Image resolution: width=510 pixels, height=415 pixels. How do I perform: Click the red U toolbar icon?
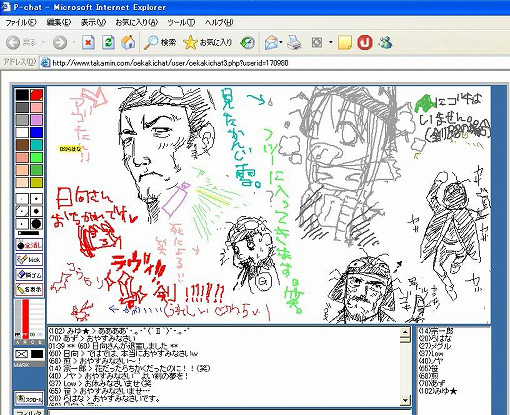365,43
